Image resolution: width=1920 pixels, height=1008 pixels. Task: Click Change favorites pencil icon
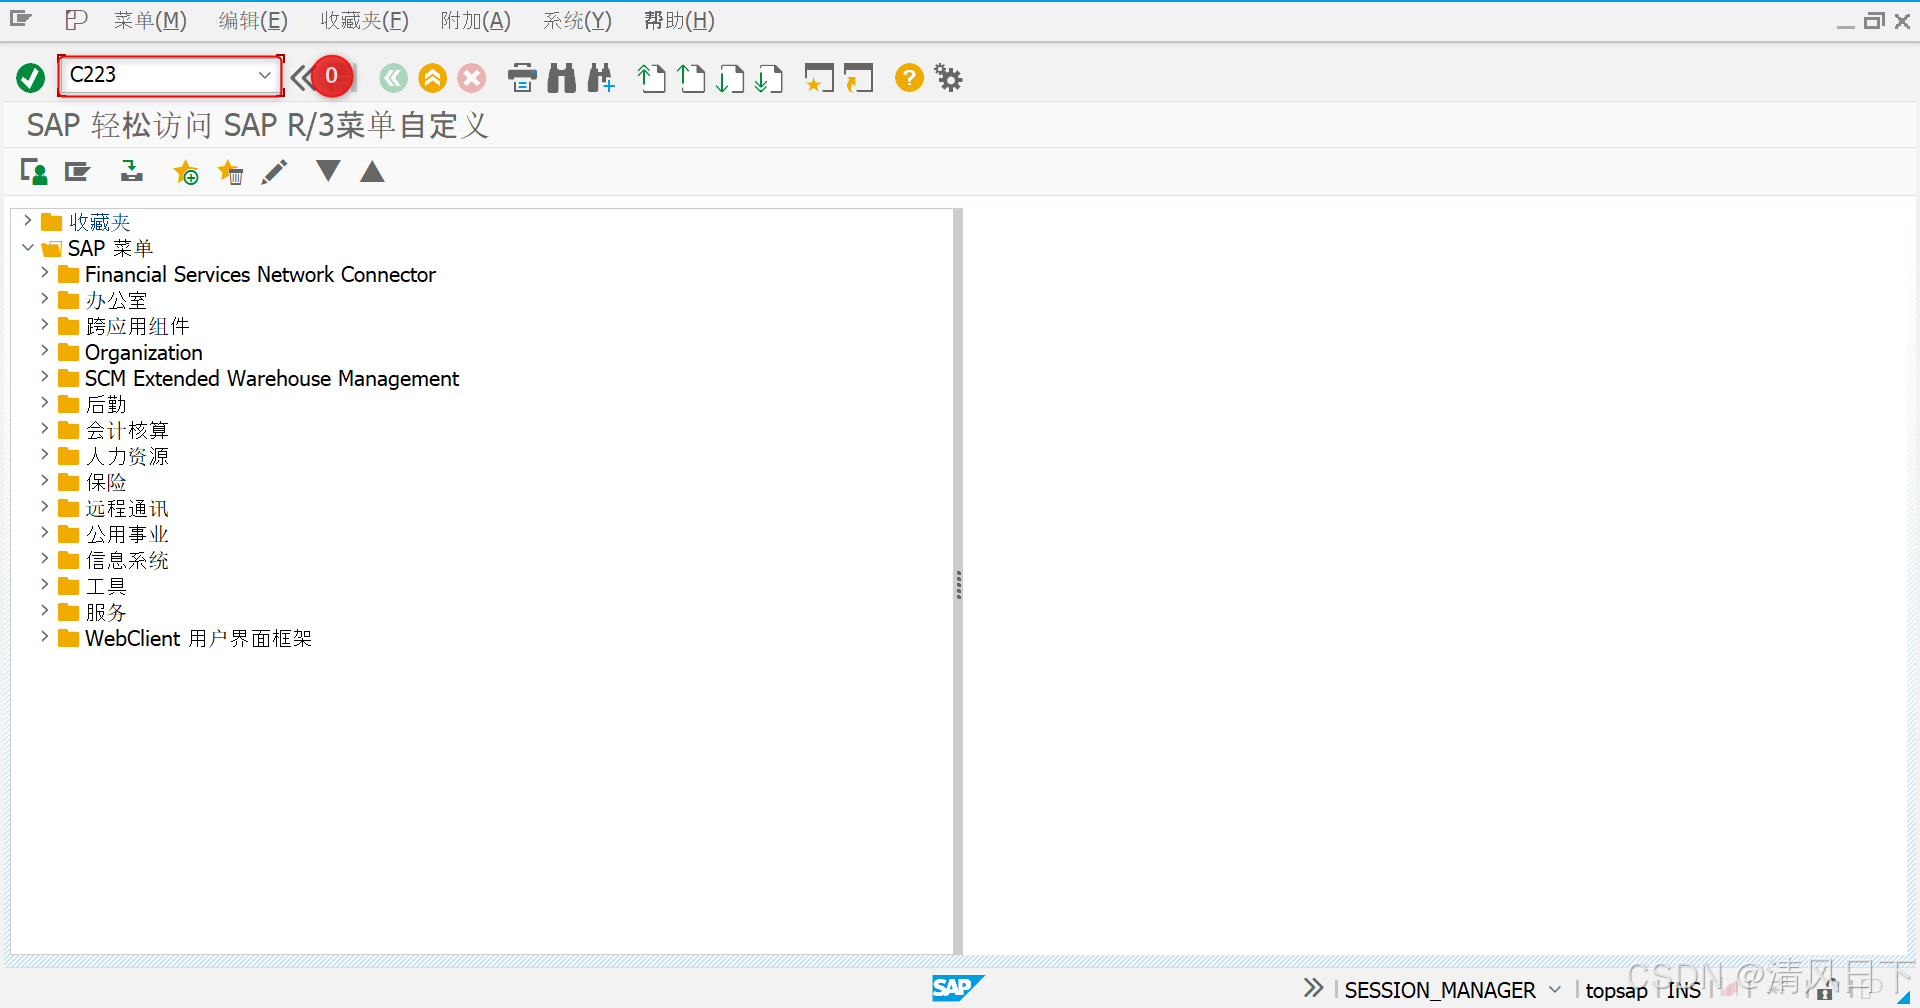(x=274, y=172)
